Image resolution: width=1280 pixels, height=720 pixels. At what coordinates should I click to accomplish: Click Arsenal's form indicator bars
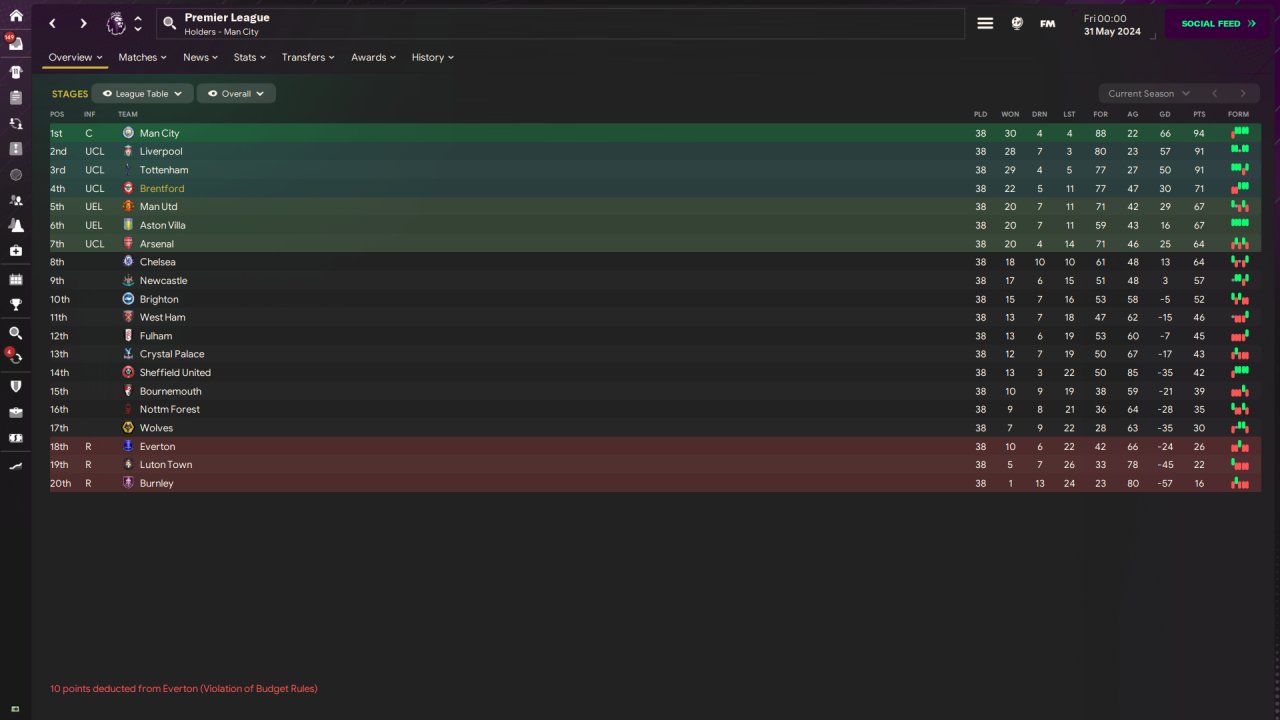pyautogui.click(x=1240, y=243)
